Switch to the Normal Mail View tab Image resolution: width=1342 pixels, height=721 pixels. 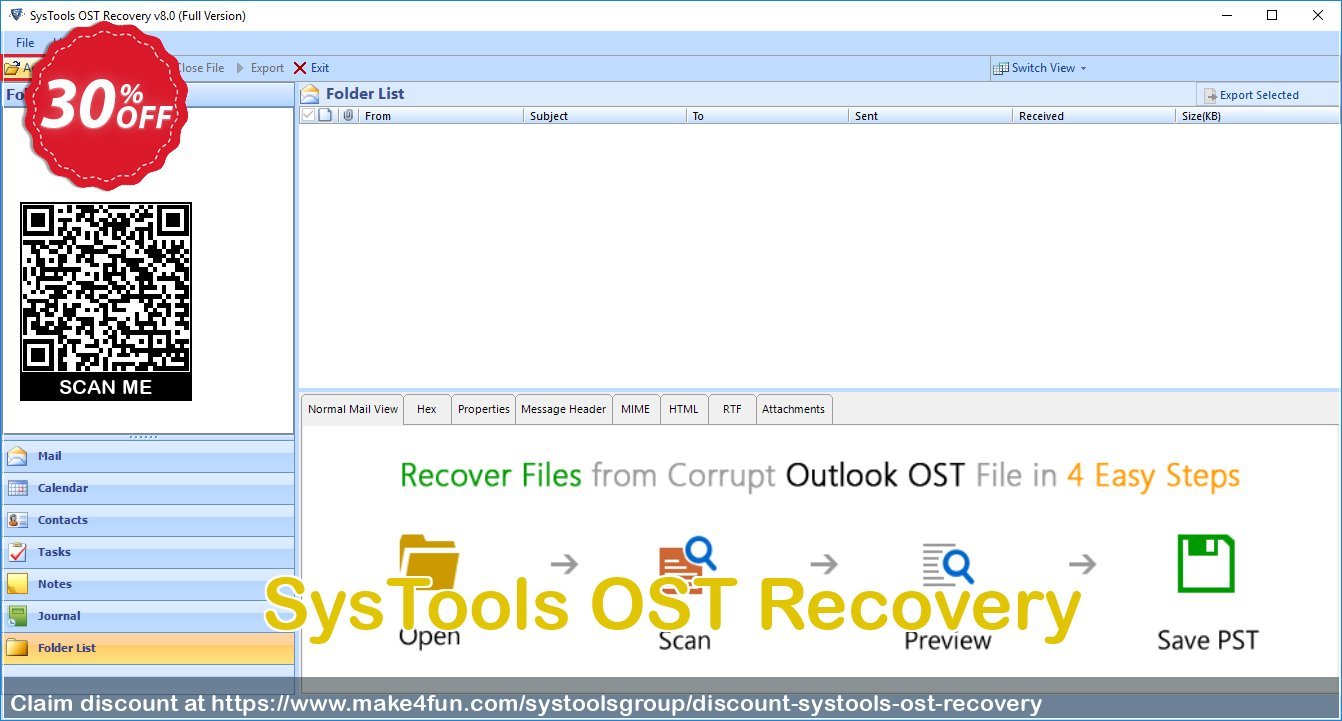(353, 409)
